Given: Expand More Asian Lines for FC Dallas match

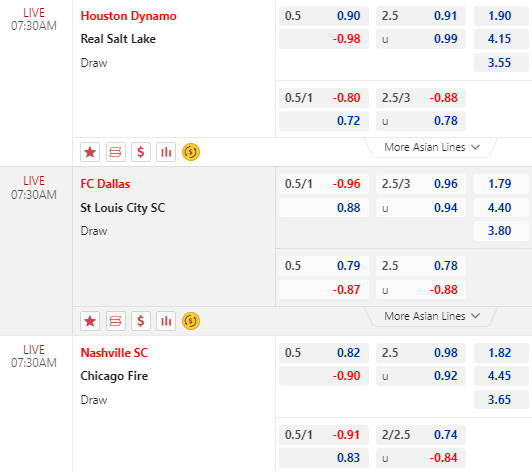Looking at the screenshot, I should point(432,316).
